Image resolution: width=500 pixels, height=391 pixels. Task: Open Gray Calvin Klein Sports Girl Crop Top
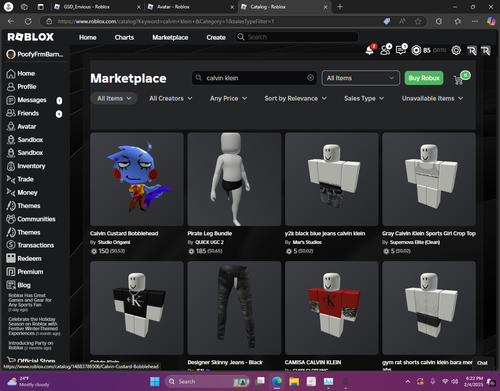pyautogui.click(x=429, y=233)
